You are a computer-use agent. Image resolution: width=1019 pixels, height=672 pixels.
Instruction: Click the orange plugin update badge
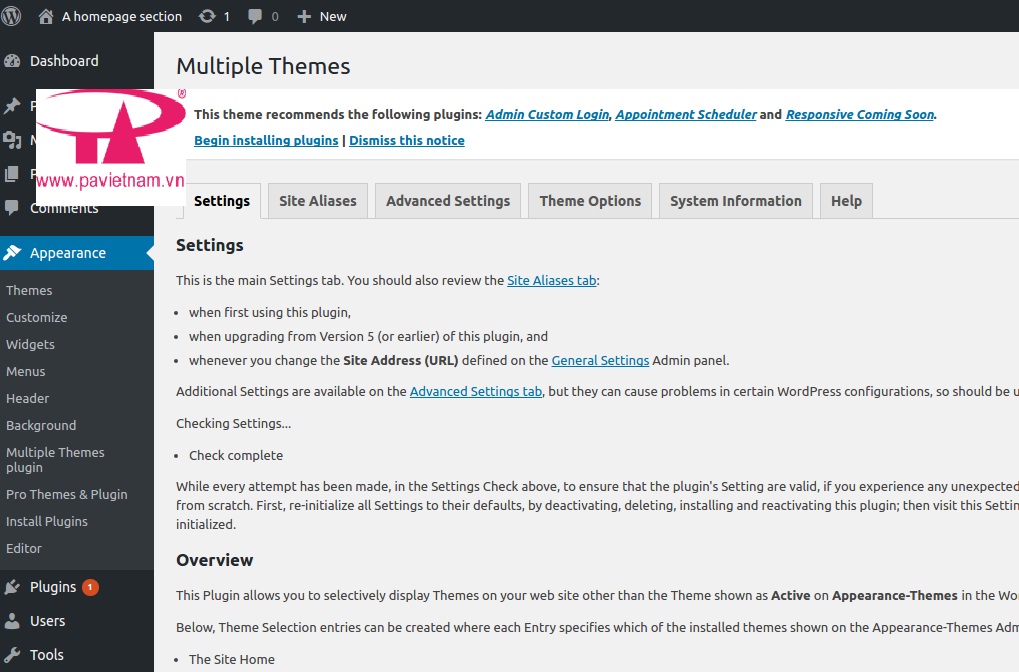[90, 587]
